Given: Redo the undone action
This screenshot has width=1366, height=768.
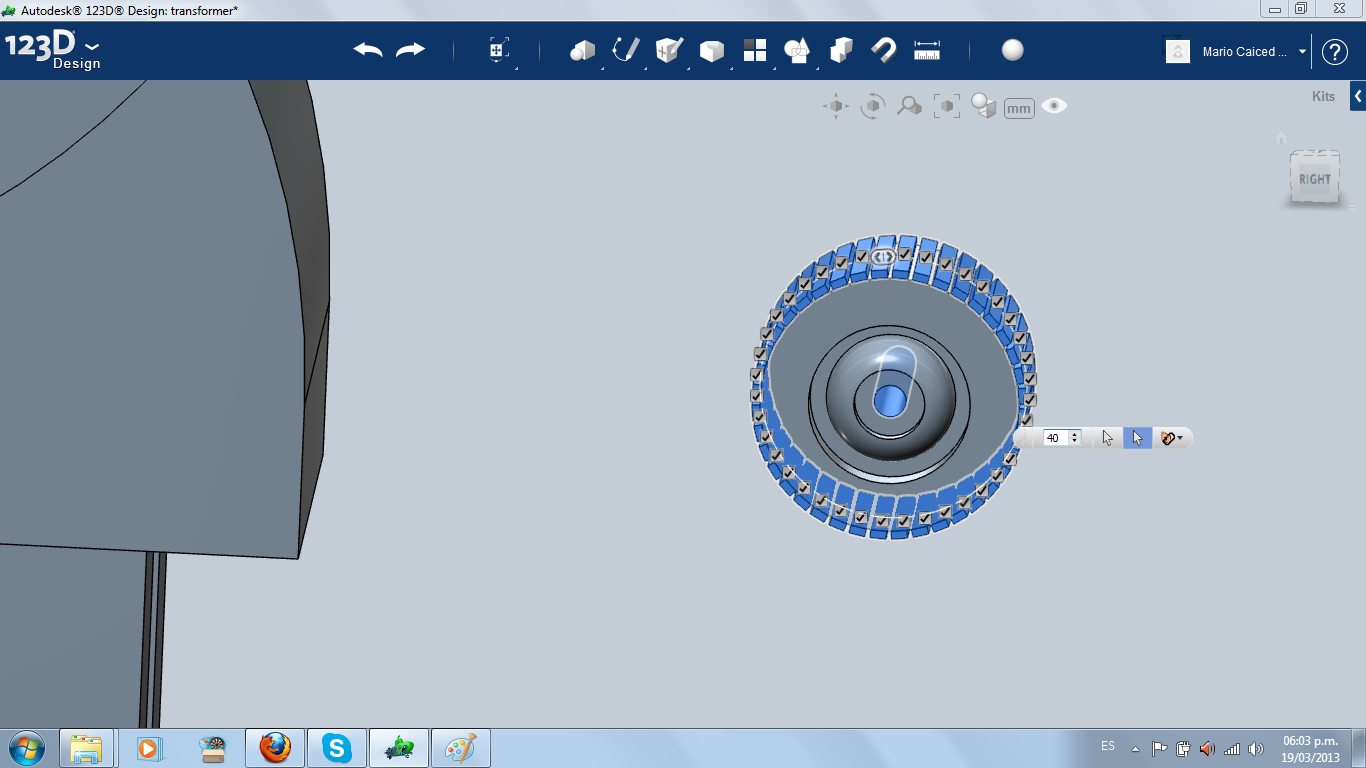Looking at the screenshot, I should pyautogui.click(x=411, y=50).
